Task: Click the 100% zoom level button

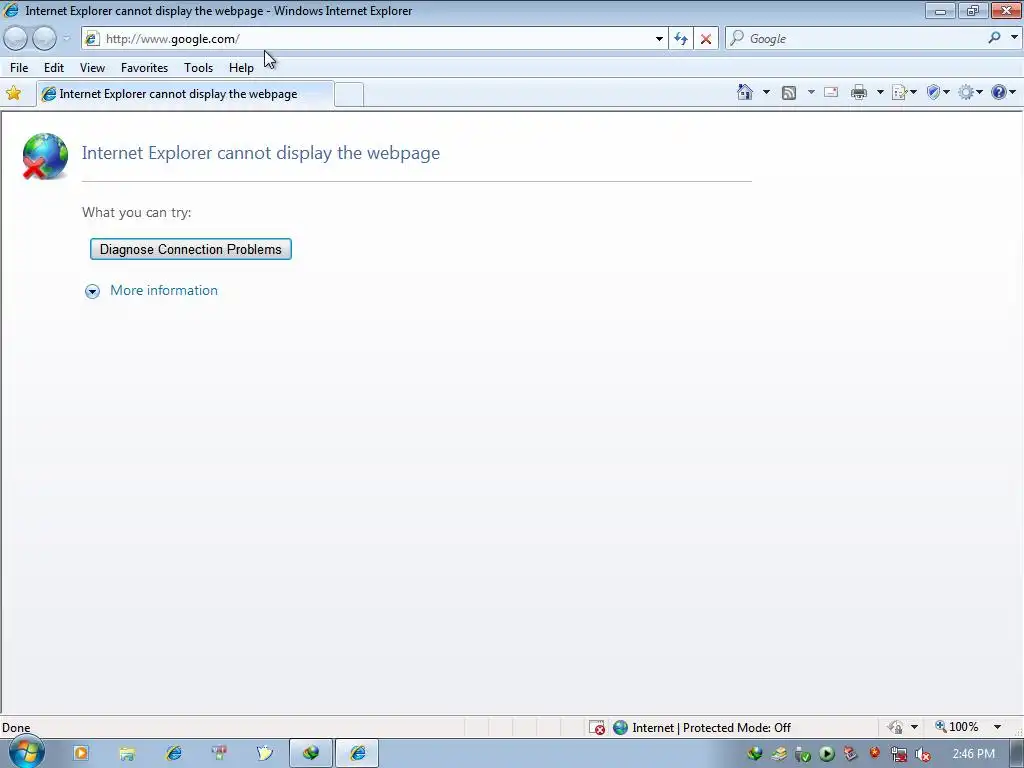Action: (x=957, y=727)
